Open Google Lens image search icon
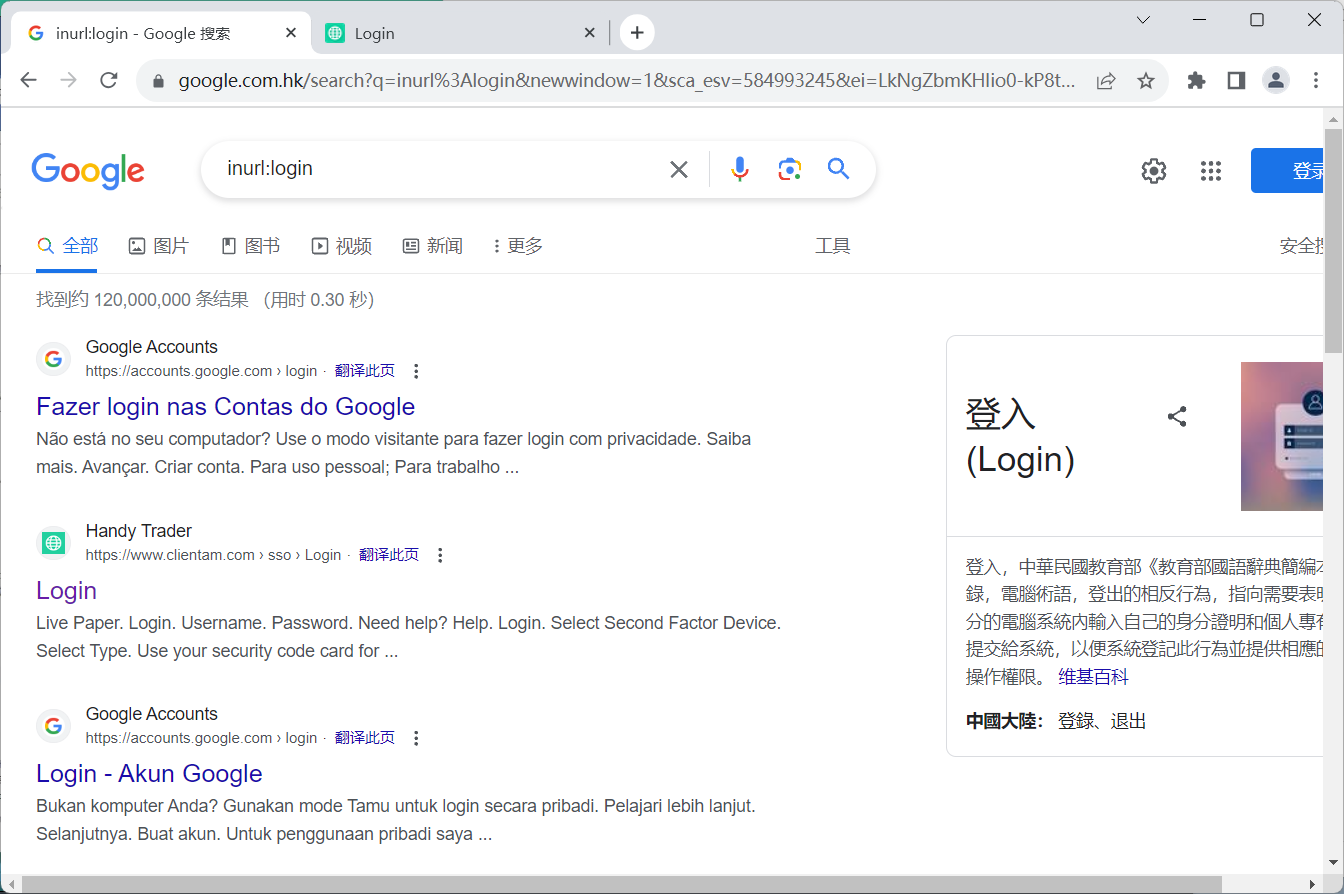 tap(790, 170)
